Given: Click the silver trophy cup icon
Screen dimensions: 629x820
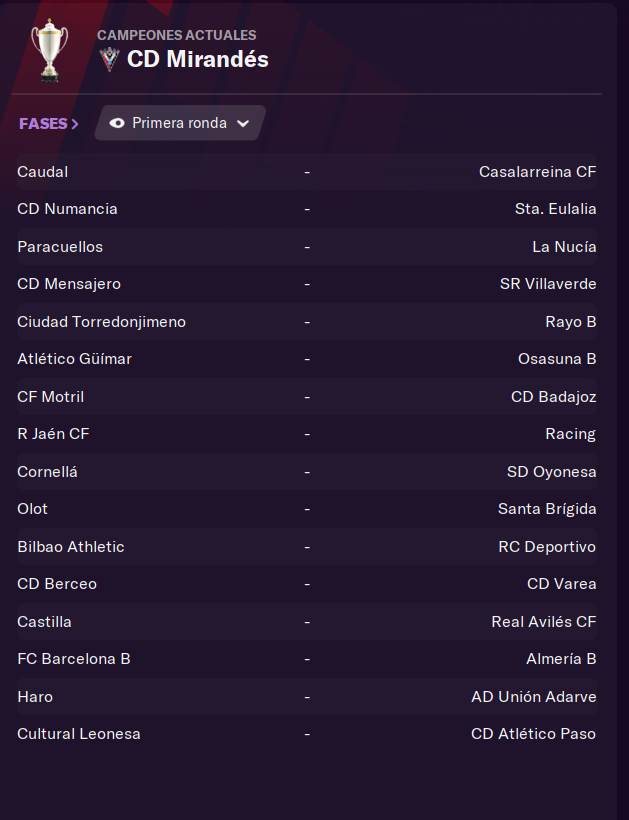Looking at the screenshot, I should click(x=50, y=50).
